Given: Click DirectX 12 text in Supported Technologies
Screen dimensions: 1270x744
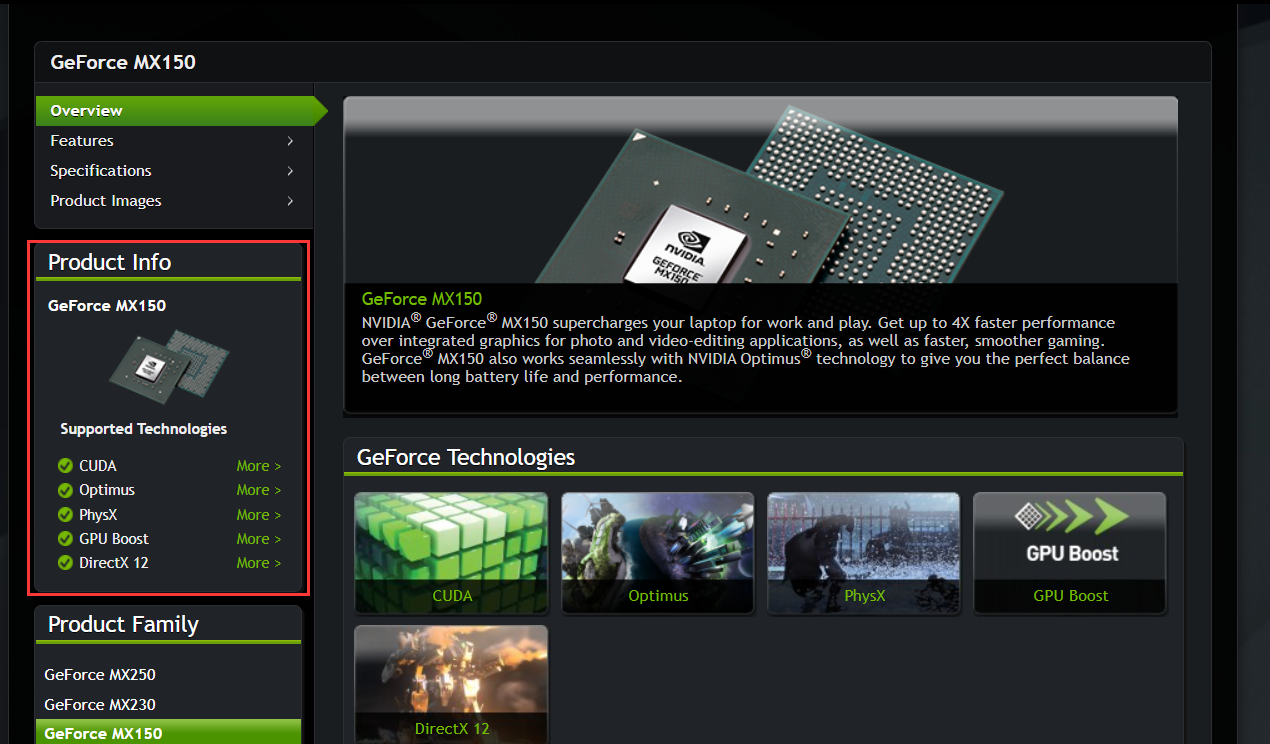Looking at the screenshot, I should [114, 563].
